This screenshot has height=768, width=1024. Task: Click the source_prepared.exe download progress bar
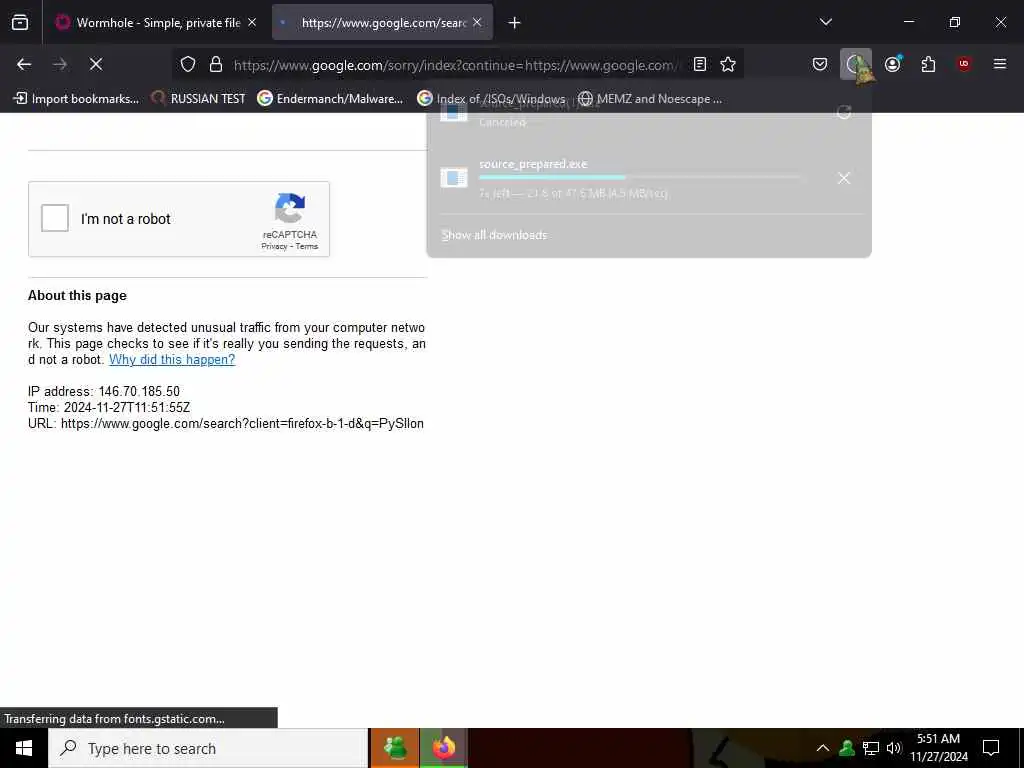tap(640, 177)
